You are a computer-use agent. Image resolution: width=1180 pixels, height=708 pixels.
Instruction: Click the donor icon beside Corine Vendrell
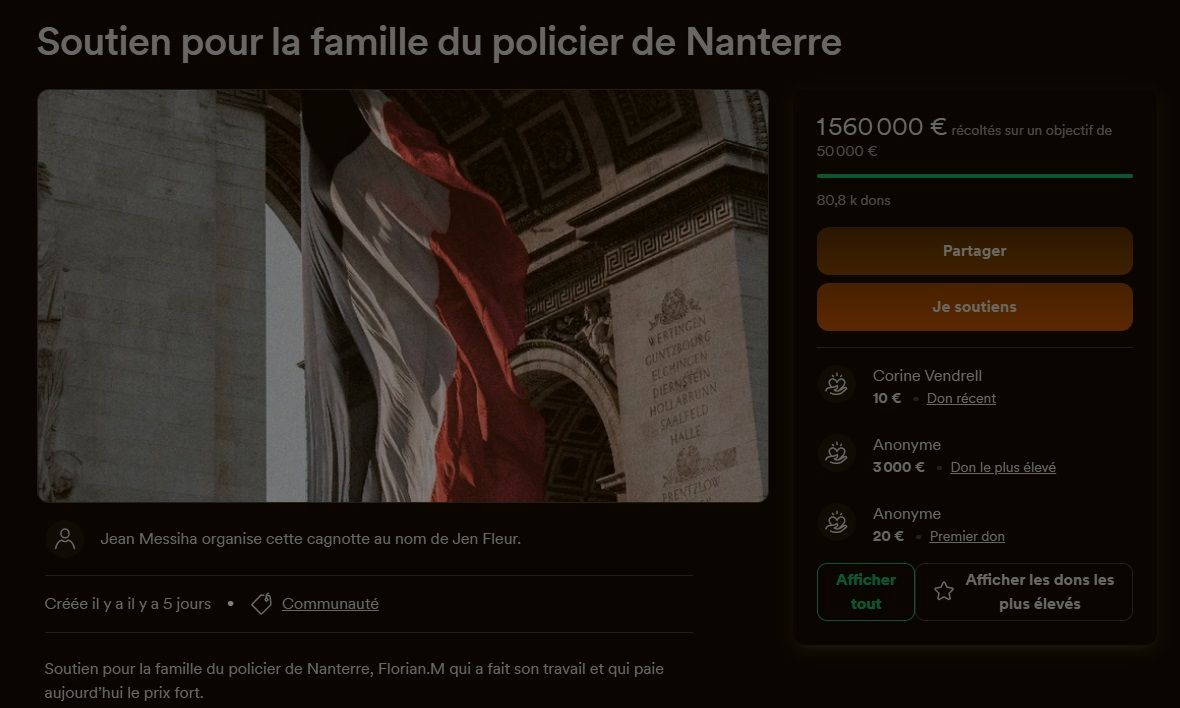(x=836, y=384)
